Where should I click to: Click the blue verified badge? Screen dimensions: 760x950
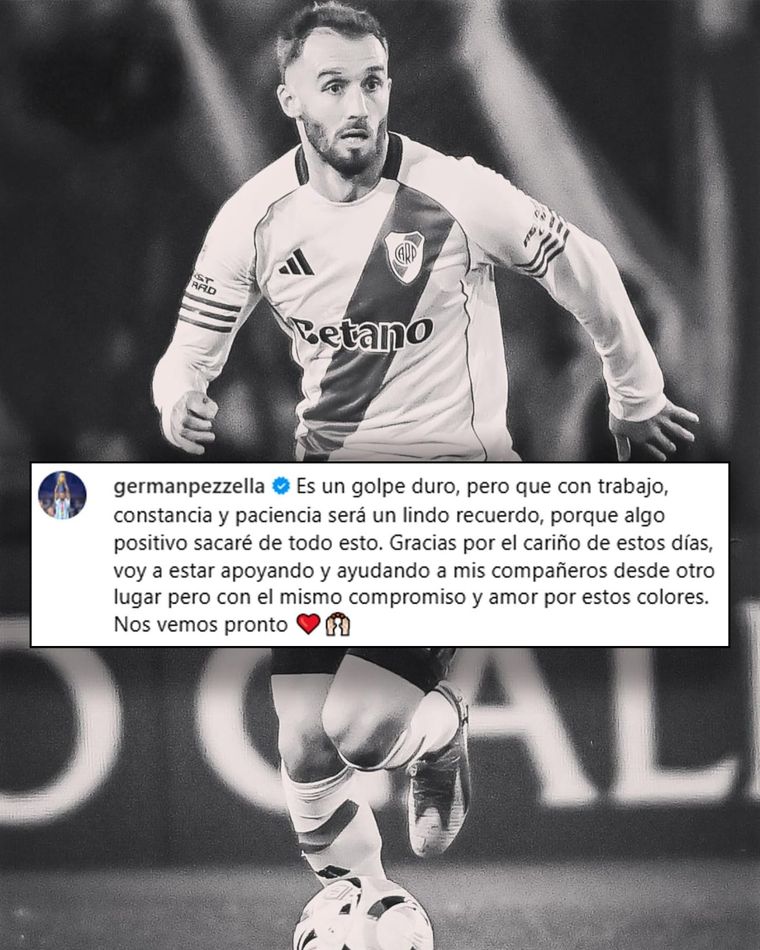[281, 486]
